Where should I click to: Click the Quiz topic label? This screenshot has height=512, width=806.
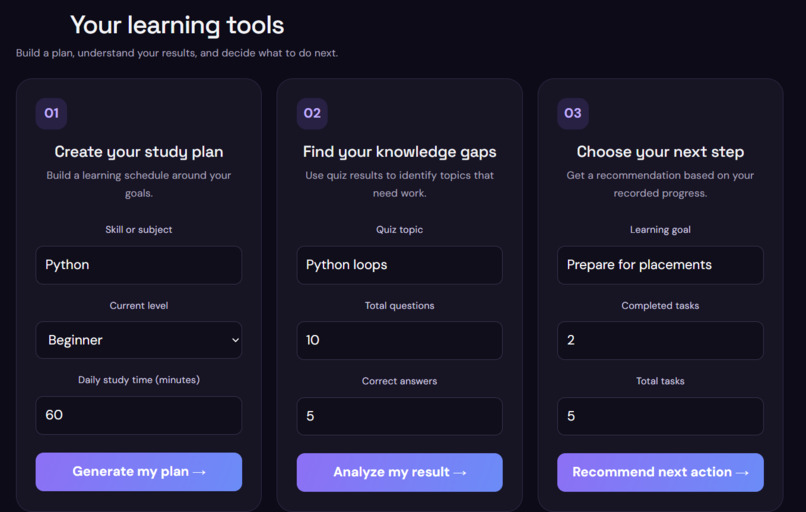click(399, 230)
